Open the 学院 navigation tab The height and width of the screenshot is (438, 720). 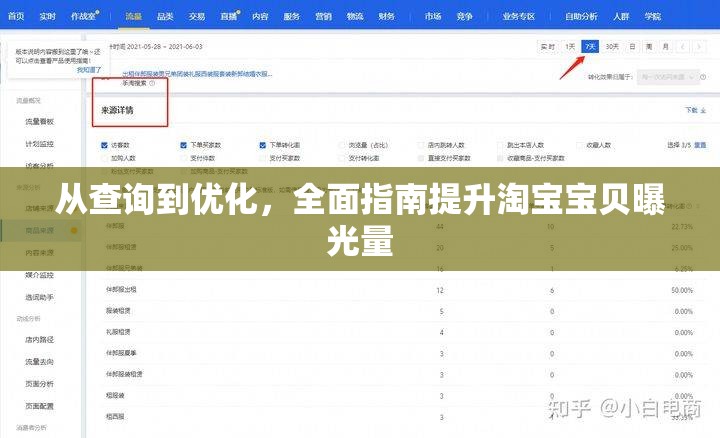click(652, 16)
